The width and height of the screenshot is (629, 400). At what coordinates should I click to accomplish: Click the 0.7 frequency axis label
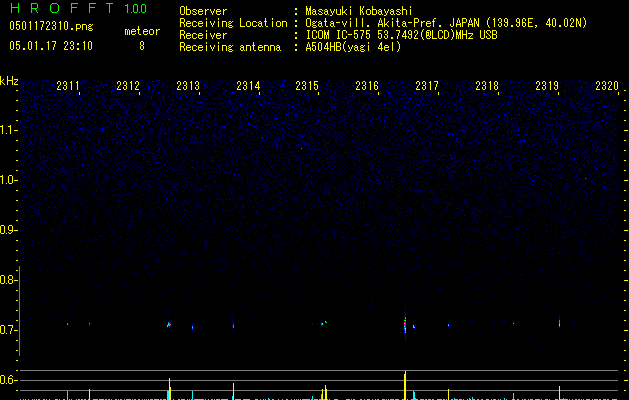[7, 330]
